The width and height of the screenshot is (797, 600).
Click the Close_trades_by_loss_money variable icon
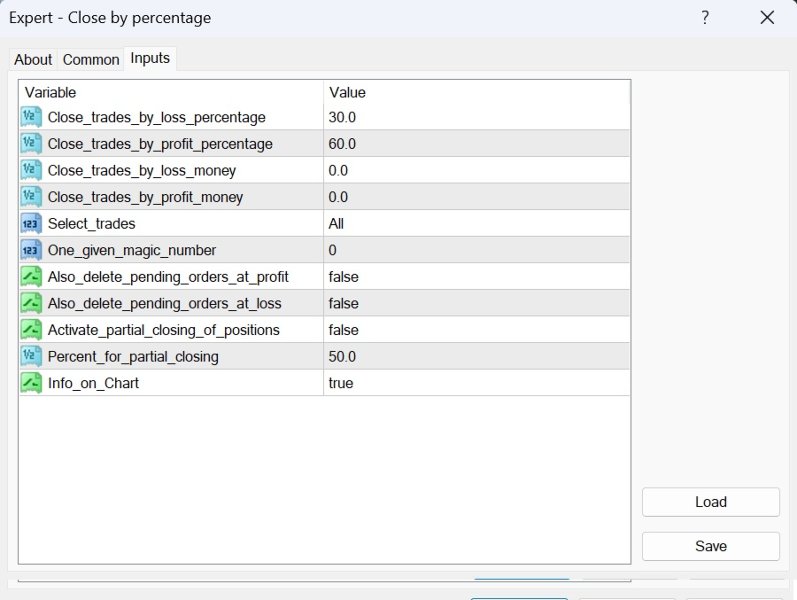(30, 170)
